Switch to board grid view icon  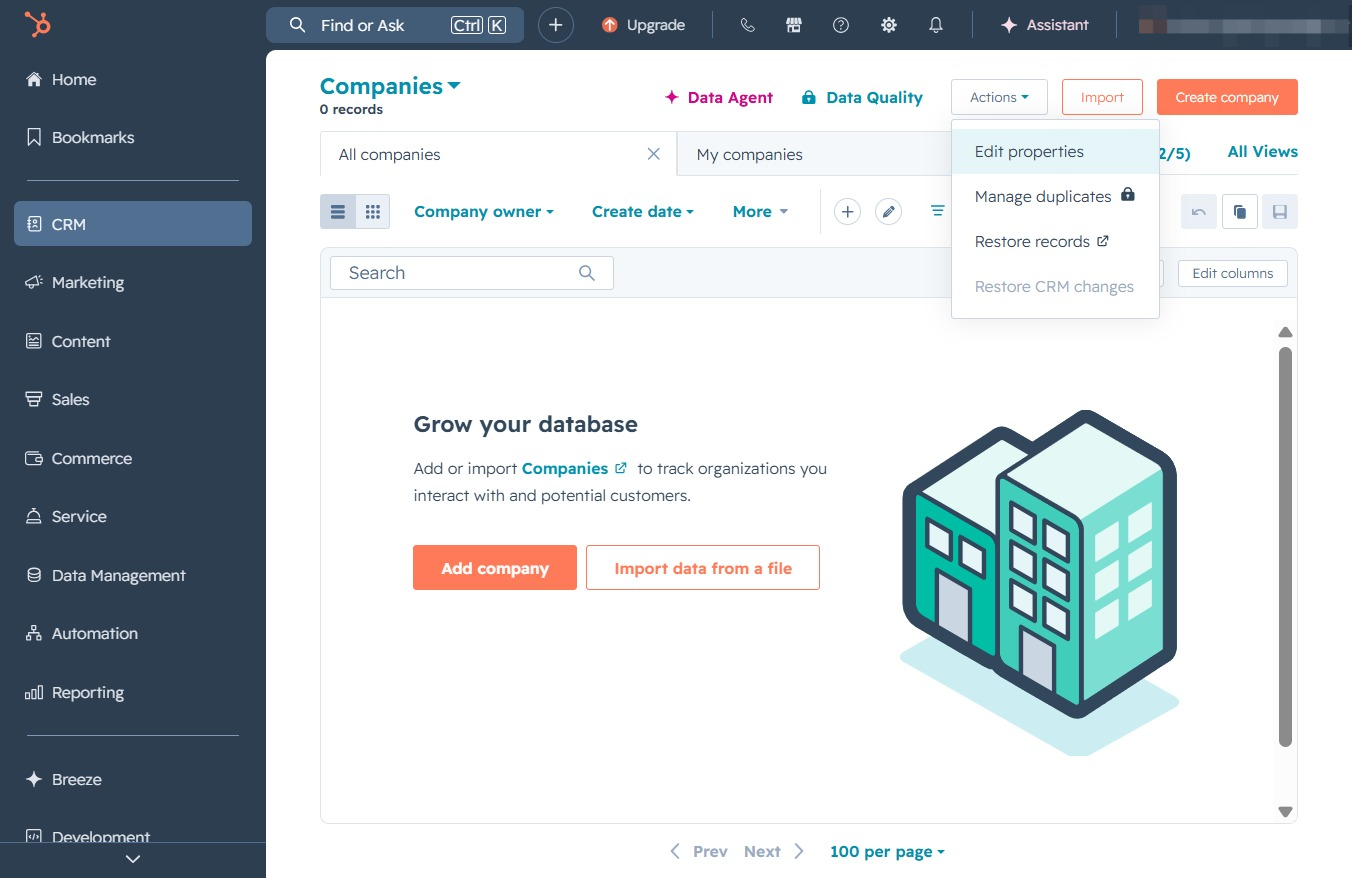tap(373, 212)
